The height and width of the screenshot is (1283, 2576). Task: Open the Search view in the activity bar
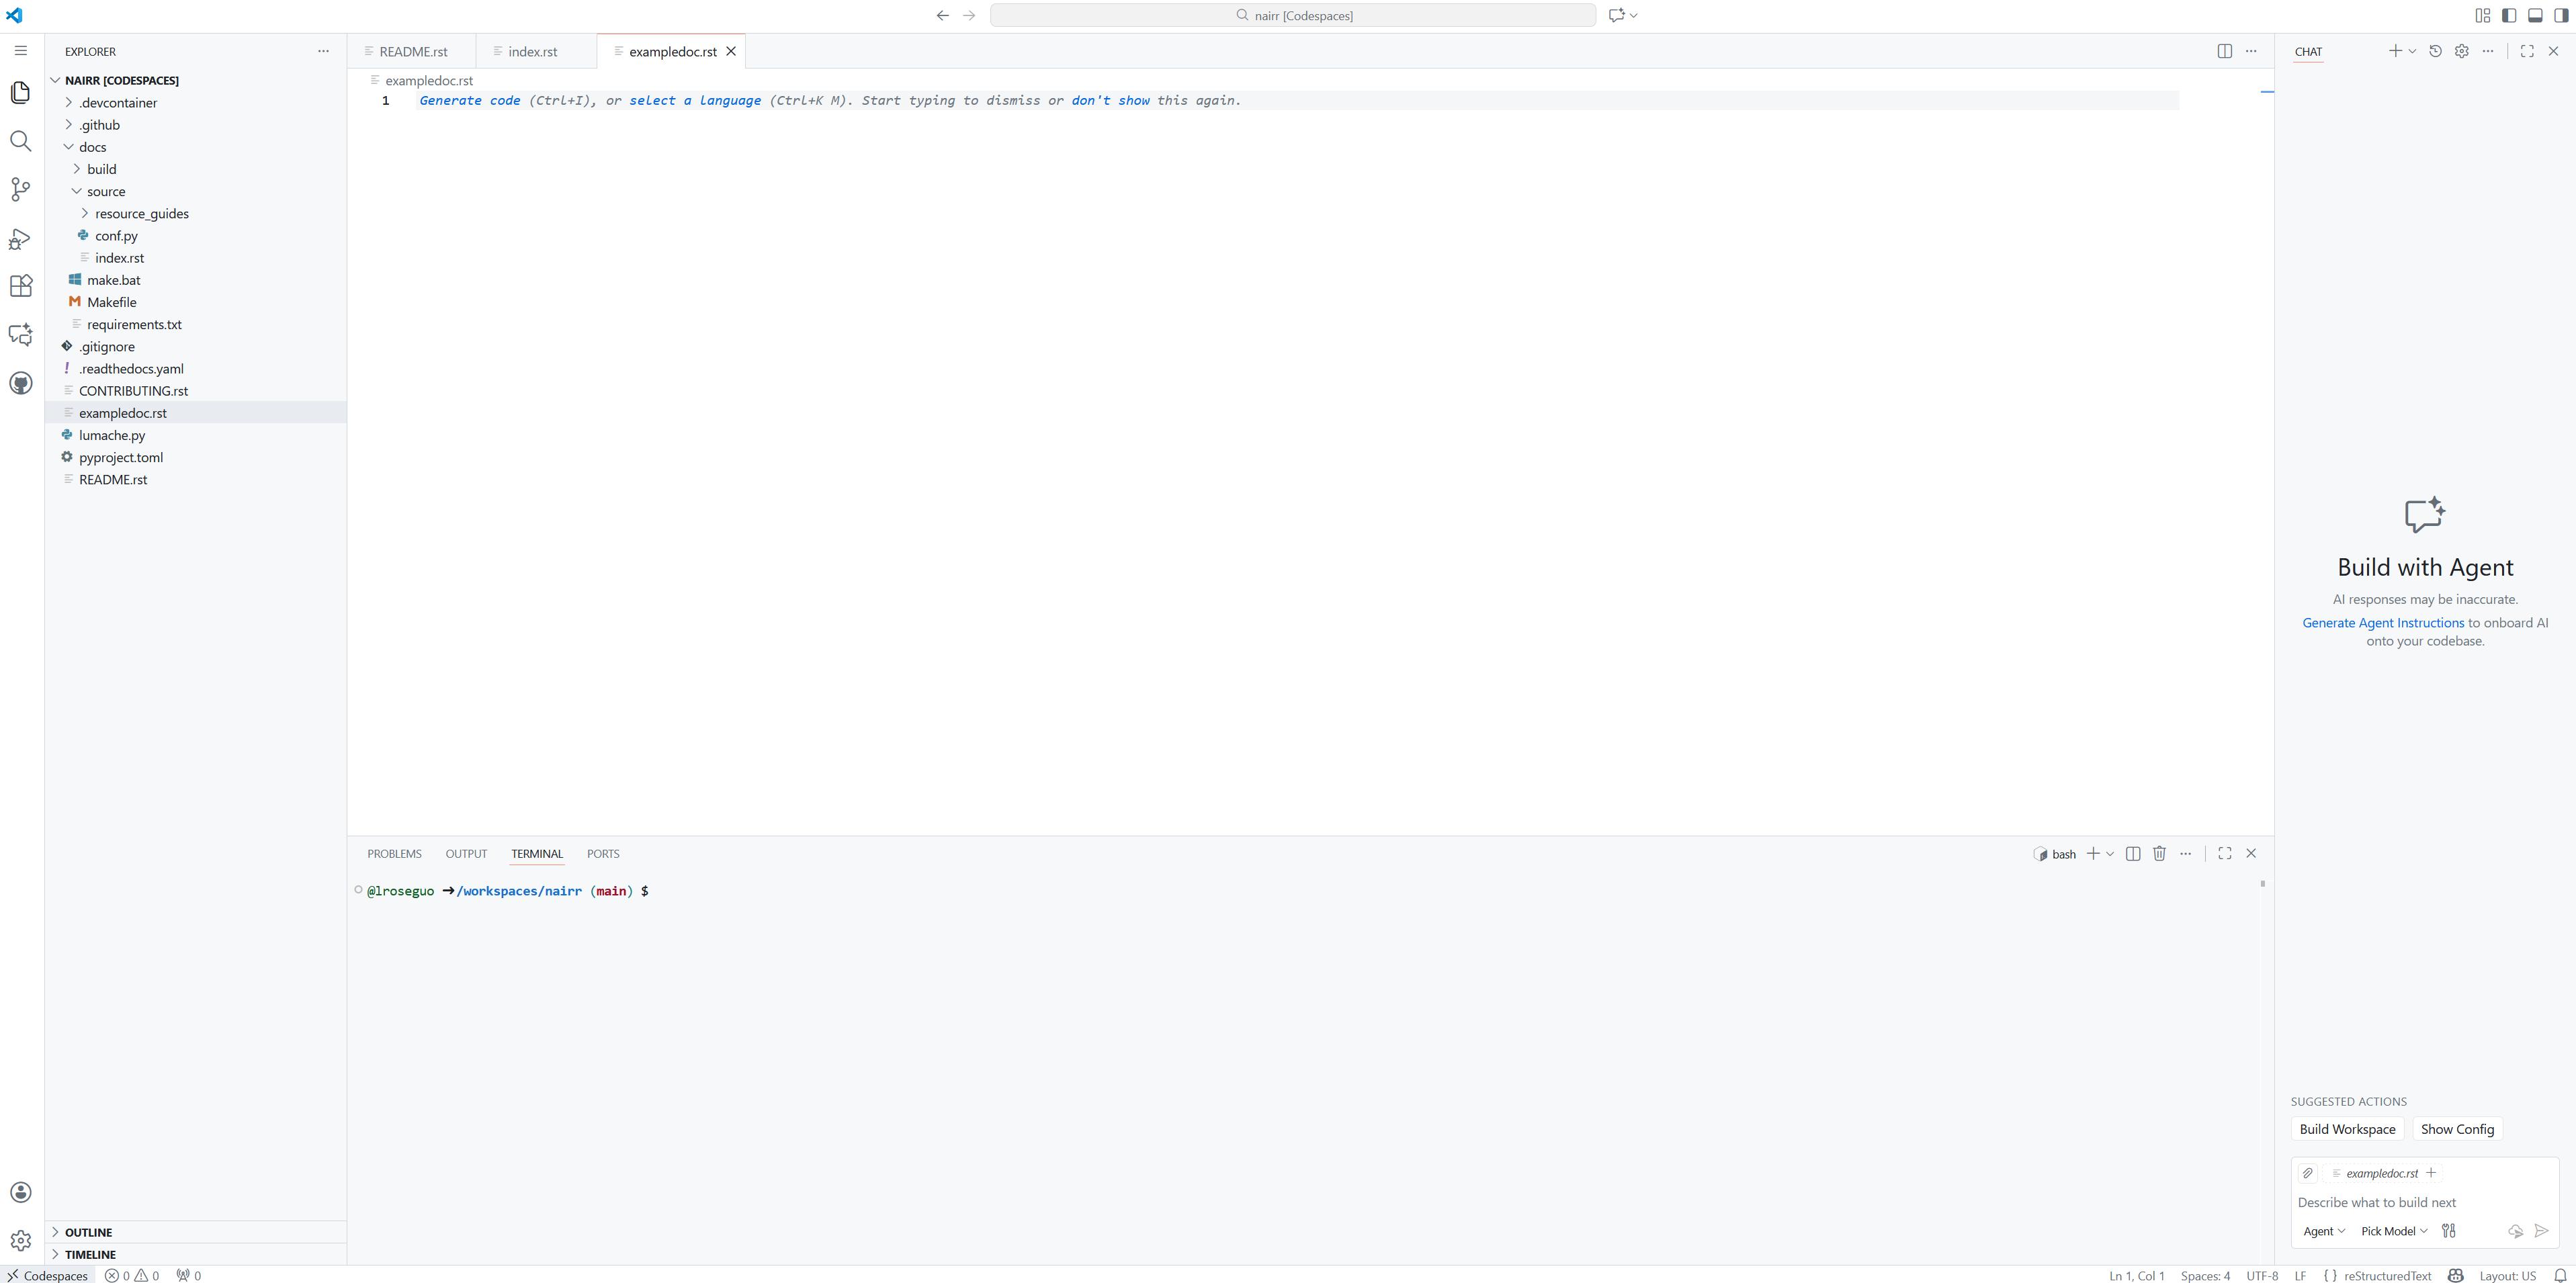pyautogui.click(x=21, y=141)
